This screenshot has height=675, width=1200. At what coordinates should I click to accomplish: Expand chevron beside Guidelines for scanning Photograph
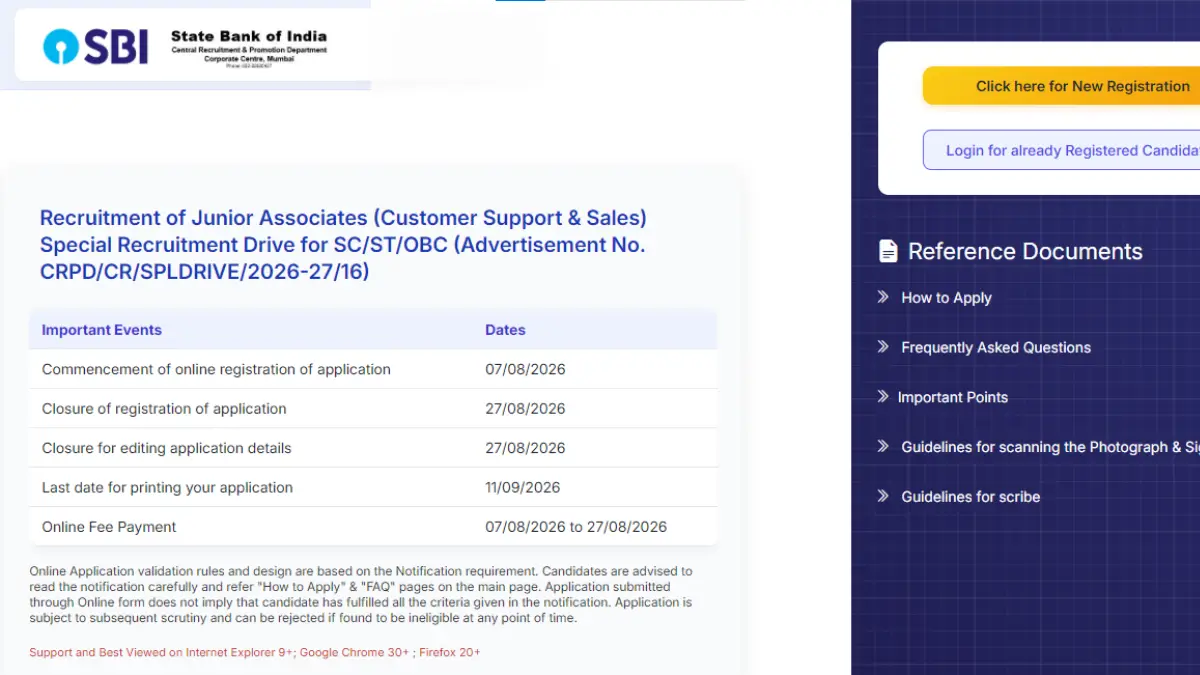click(x=883, y=447)
